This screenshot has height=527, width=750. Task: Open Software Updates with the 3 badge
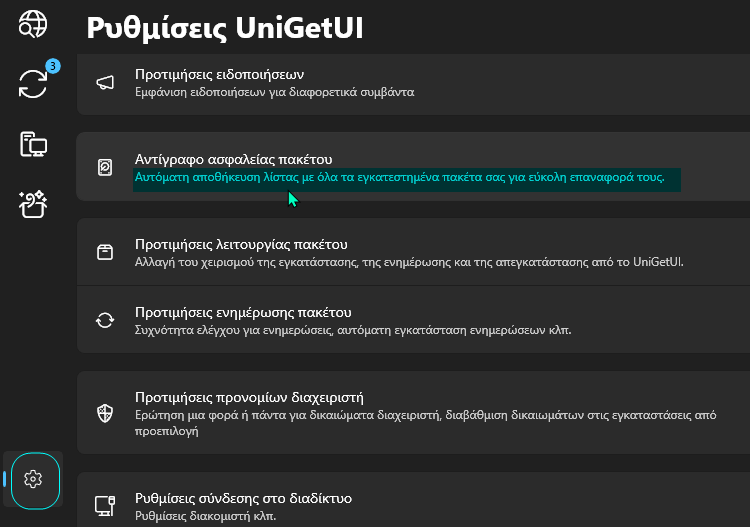[33, 84]
